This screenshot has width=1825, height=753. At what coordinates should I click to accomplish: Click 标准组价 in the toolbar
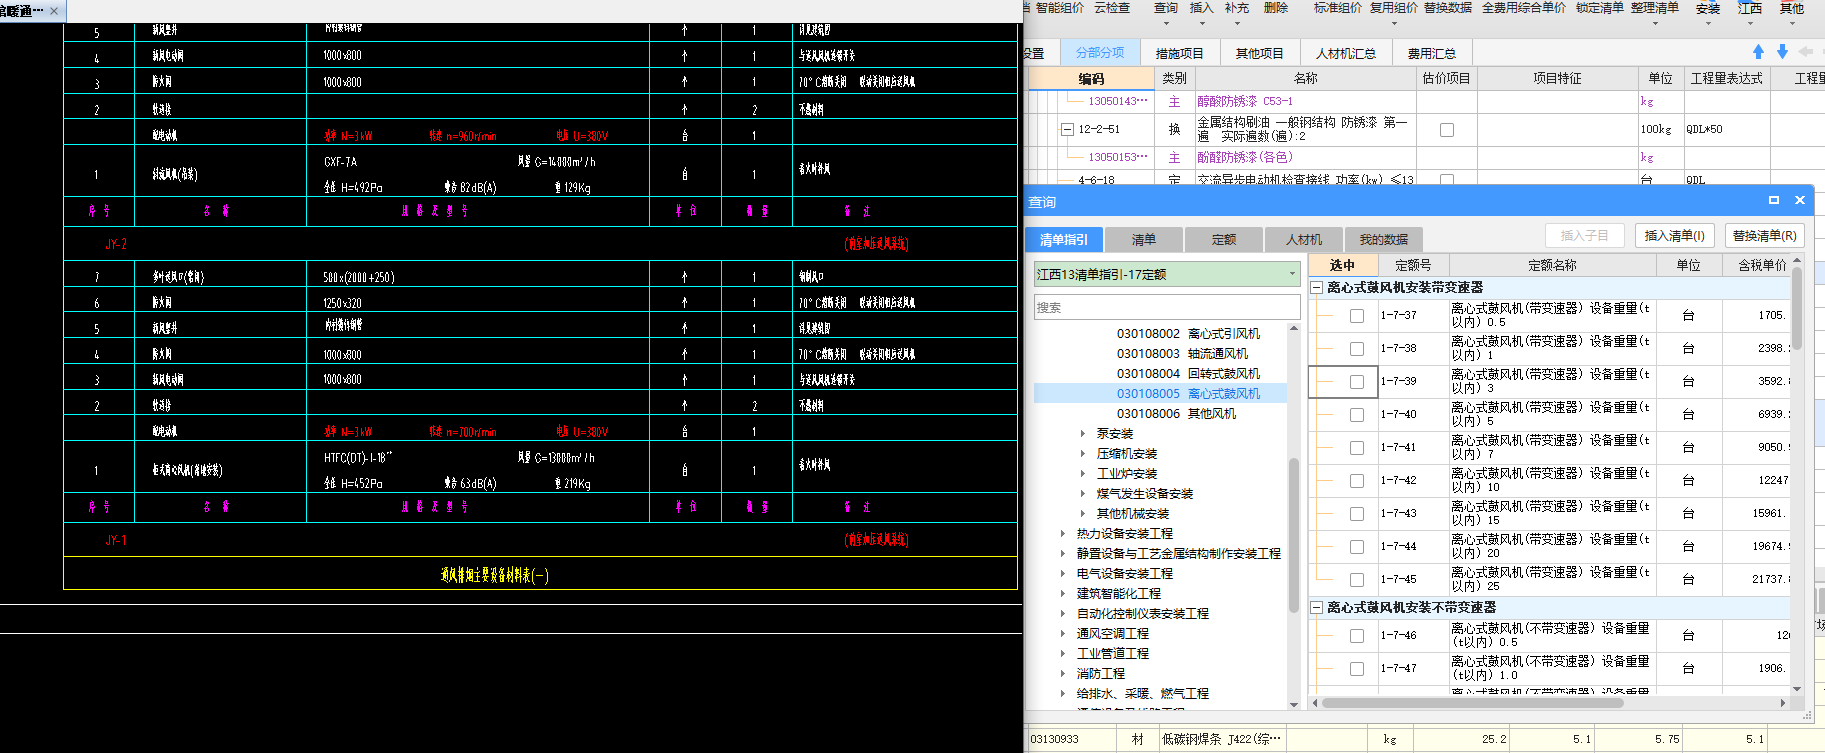1338,8
